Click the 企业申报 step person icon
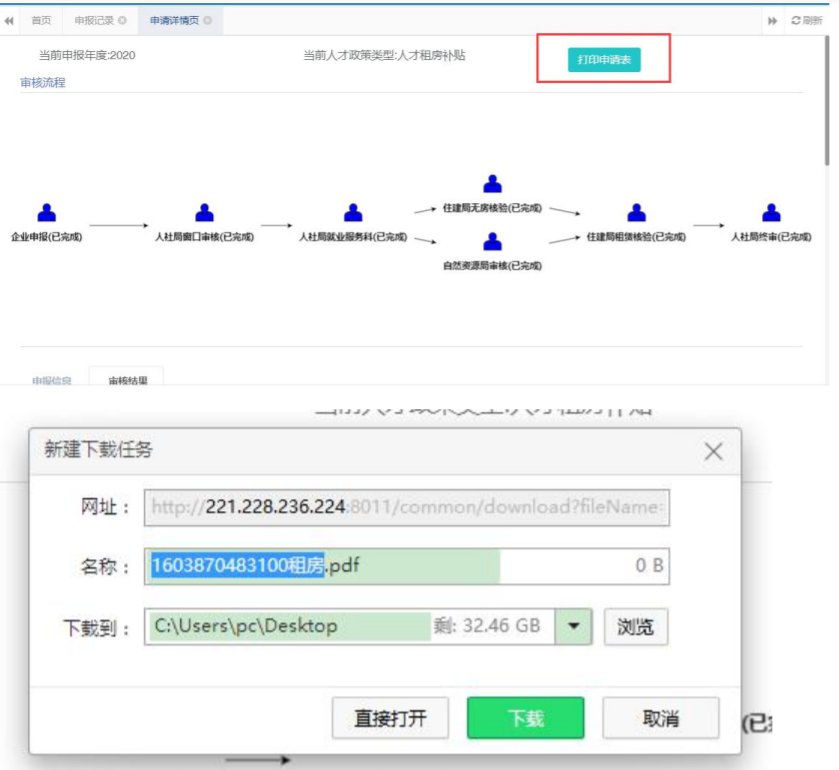Screen dimensions: 839x770 [x=46, y=213]
